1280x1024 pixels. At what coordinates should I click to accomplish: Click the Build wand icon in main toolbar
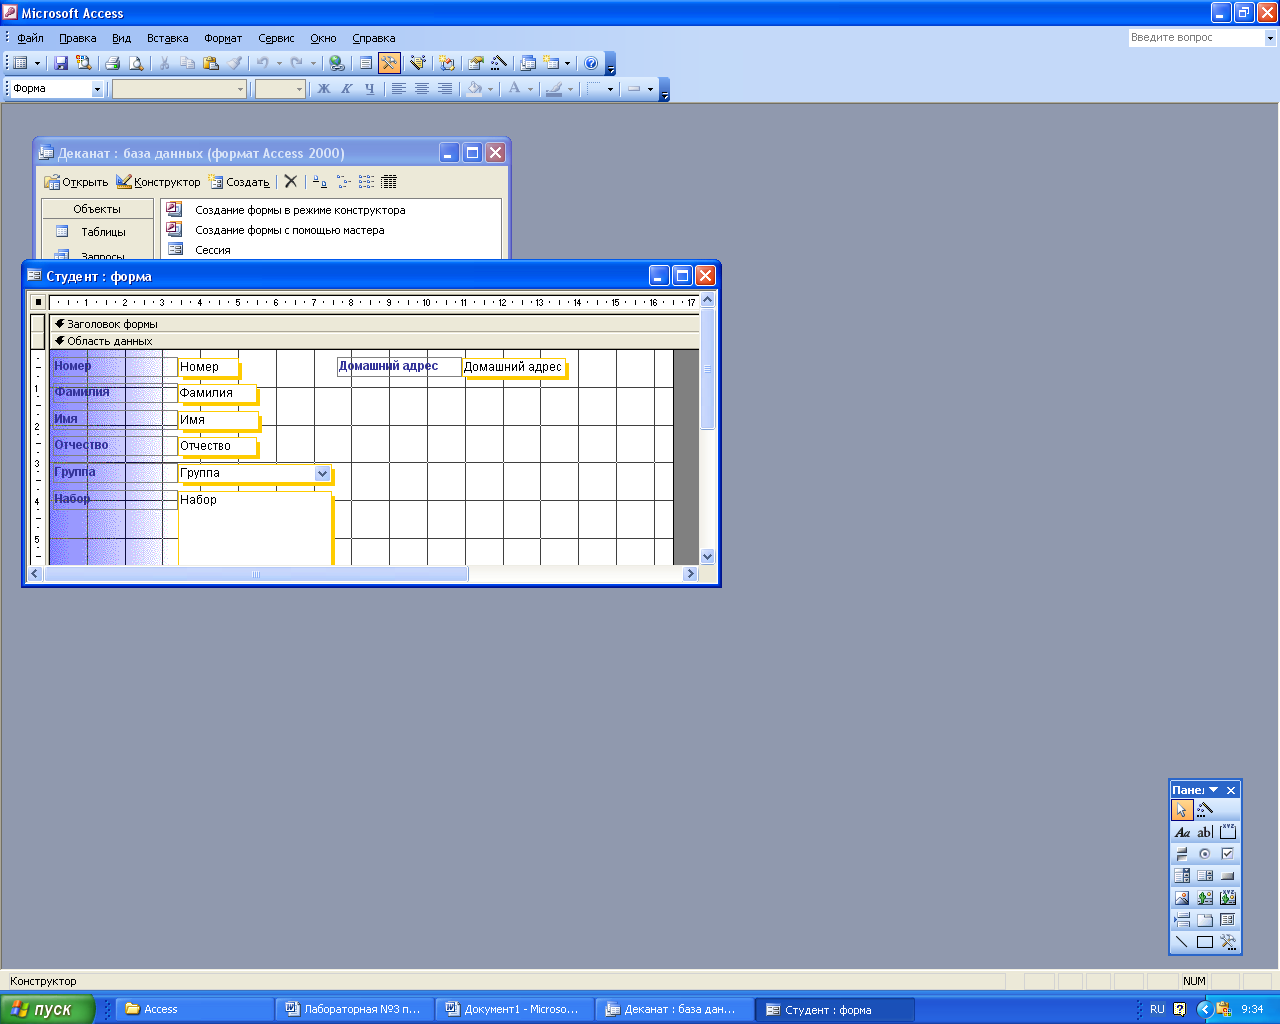click(499, 63)
